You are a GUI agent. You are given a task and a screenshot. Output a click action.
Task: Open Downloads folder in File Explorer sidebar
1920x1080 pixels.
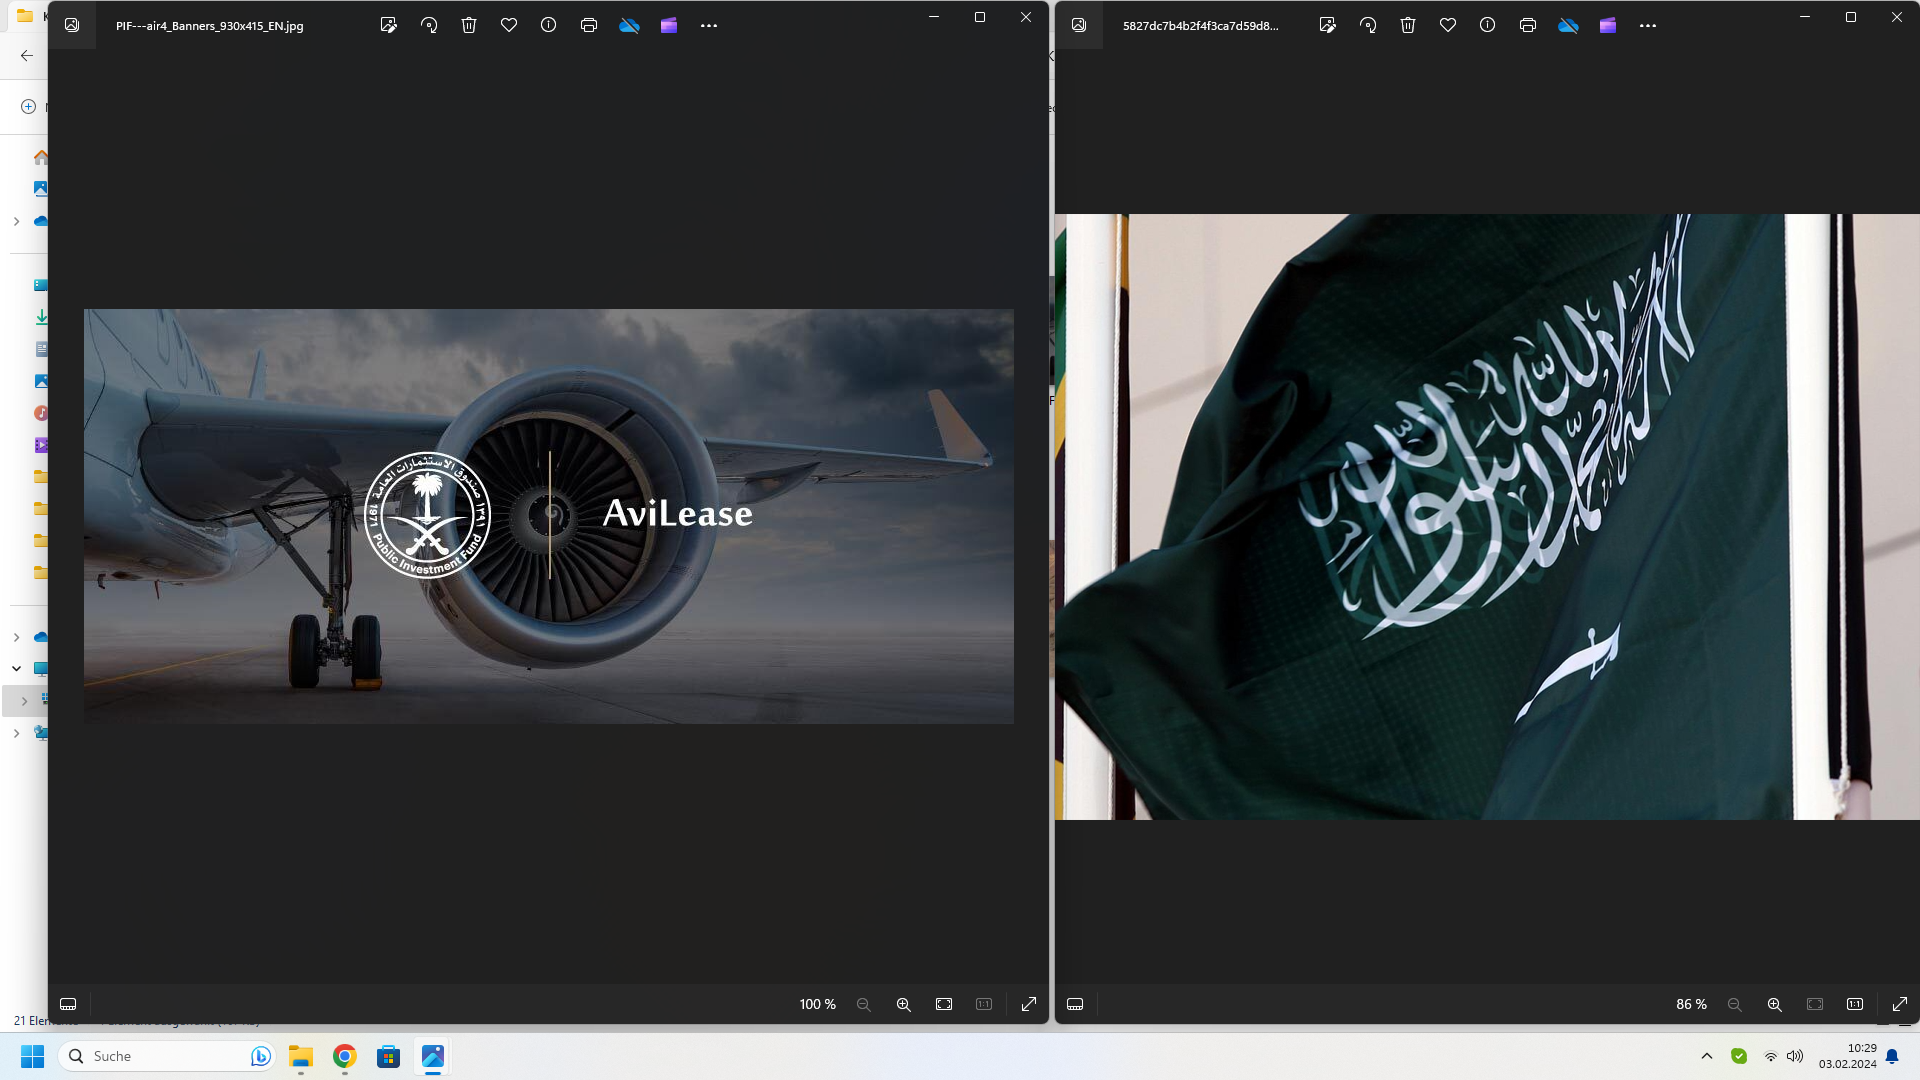point(41,317)
